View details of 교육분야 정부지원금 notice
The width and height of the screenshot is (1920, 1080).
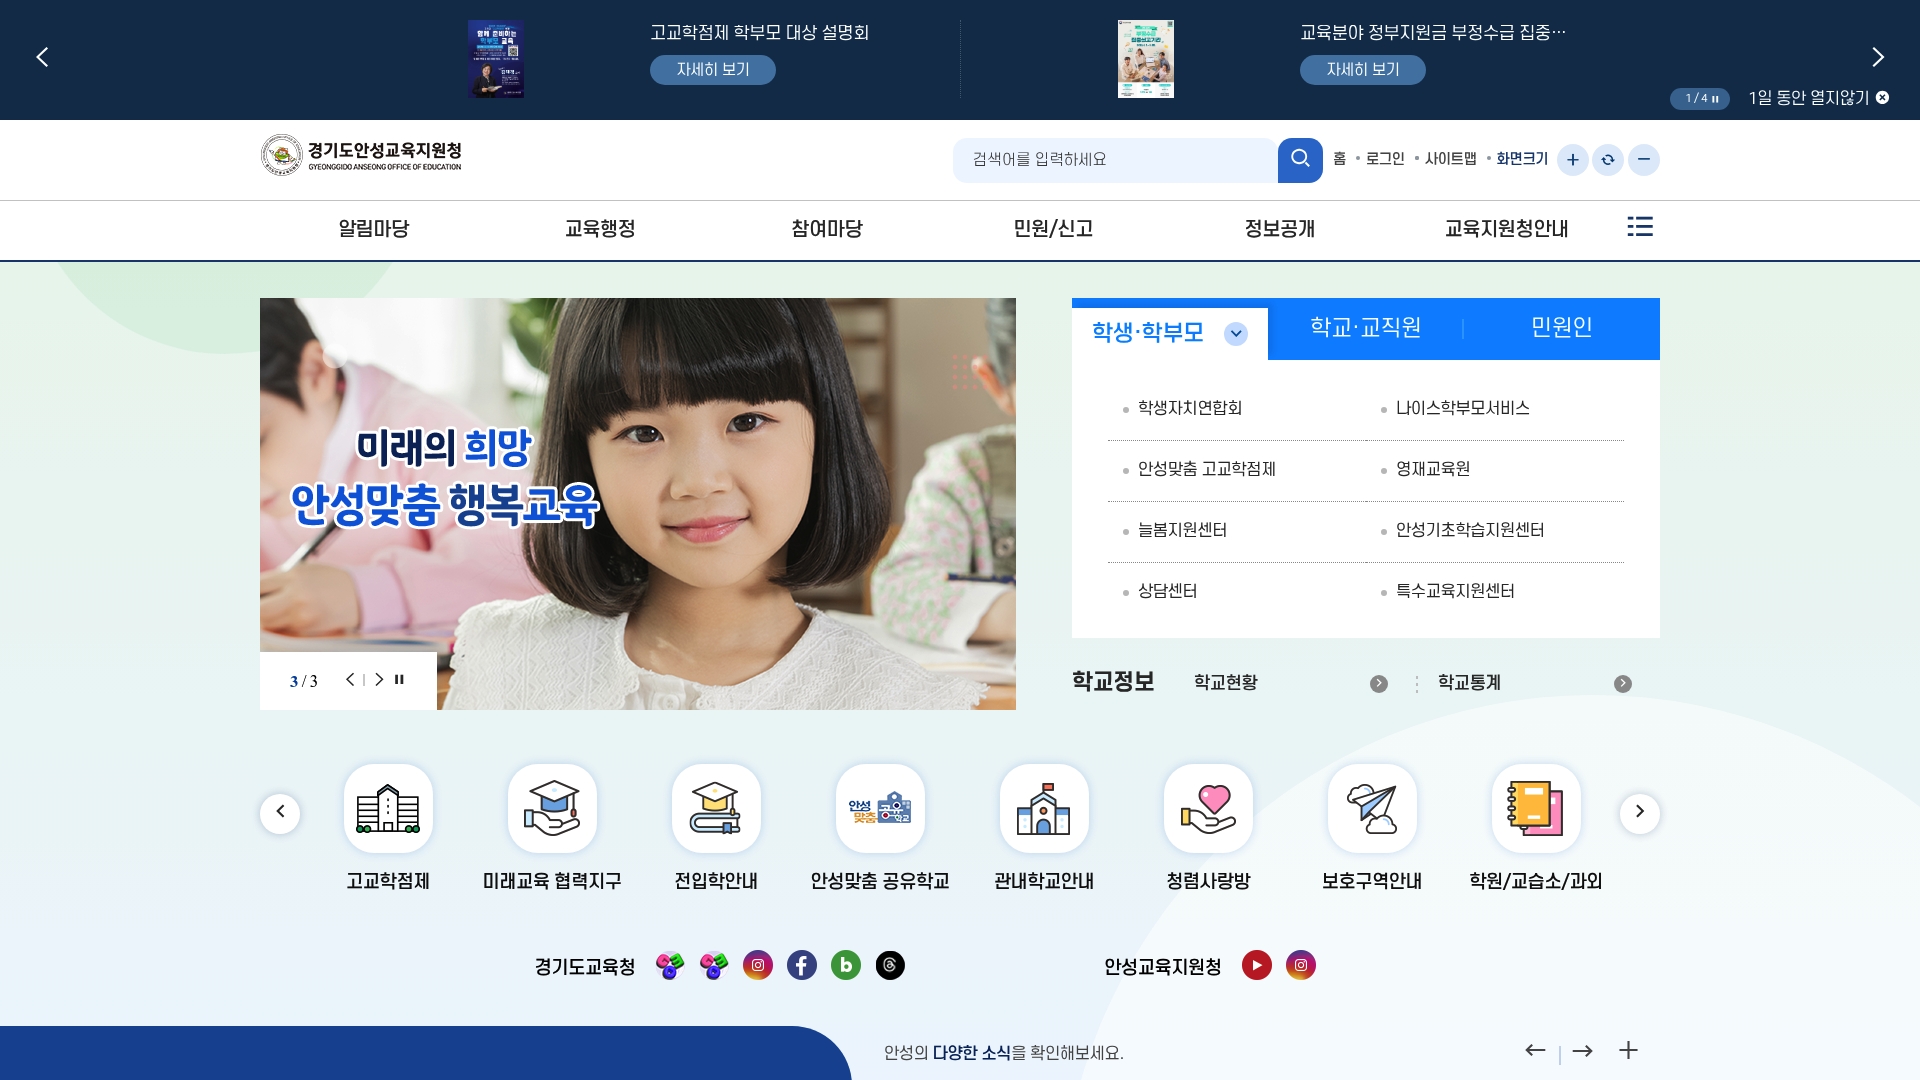[x=1363, y=70]
